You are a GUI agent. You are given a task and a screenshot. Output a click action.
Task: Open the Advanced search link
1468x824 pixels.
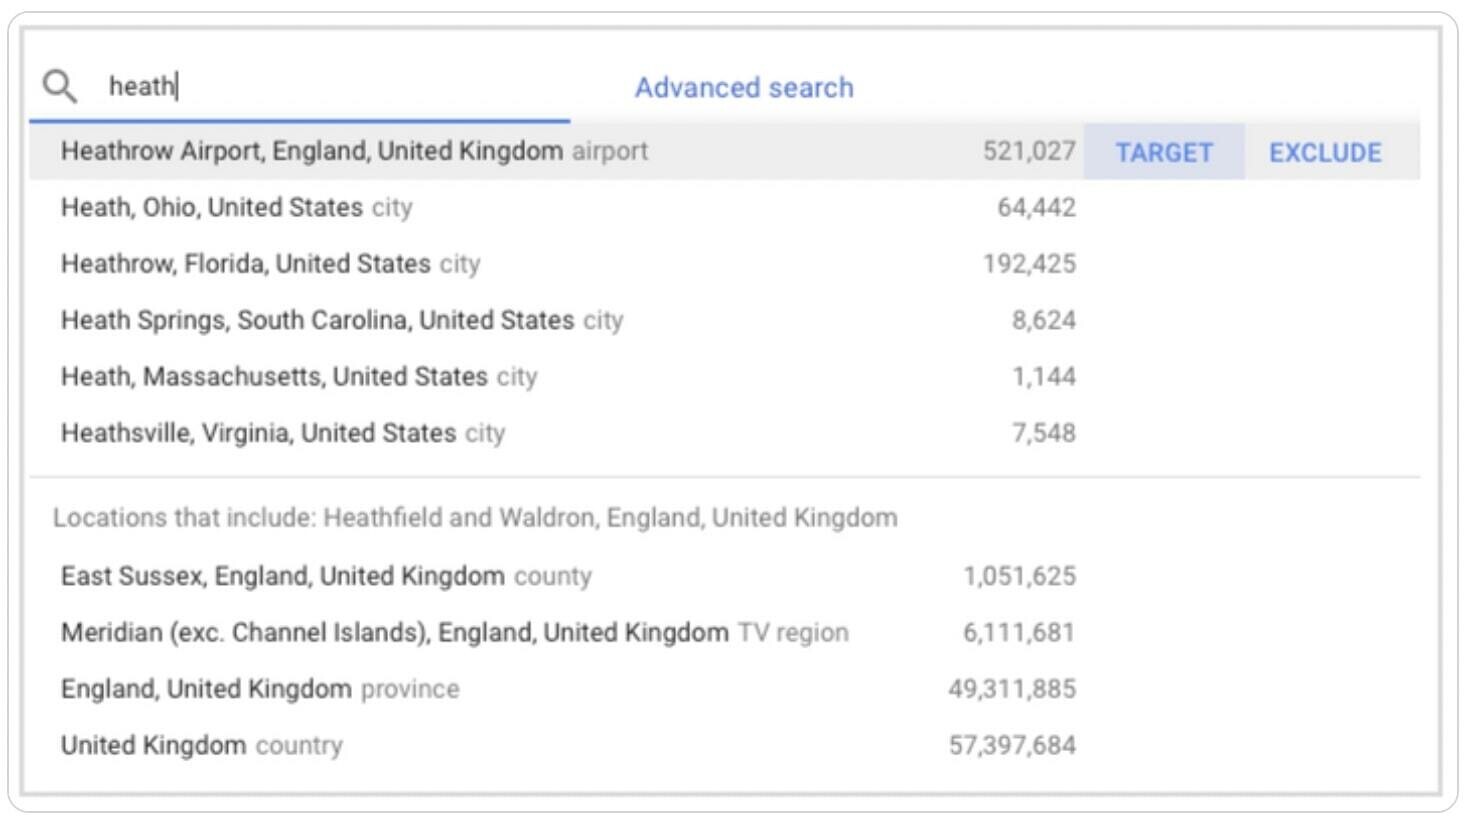click(744, 88)
